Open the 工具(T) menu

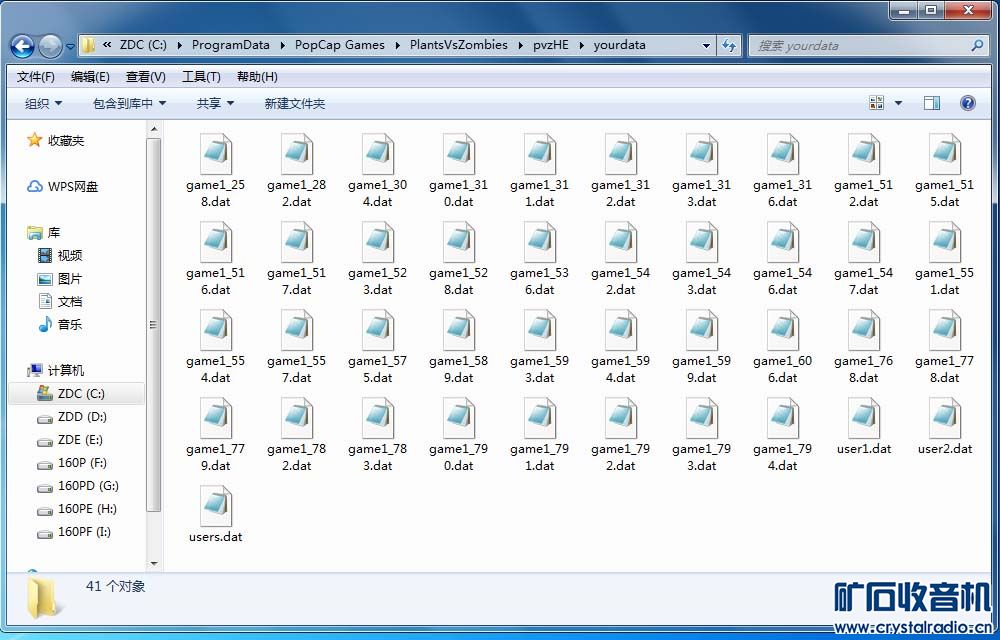[x=201, y=77]
